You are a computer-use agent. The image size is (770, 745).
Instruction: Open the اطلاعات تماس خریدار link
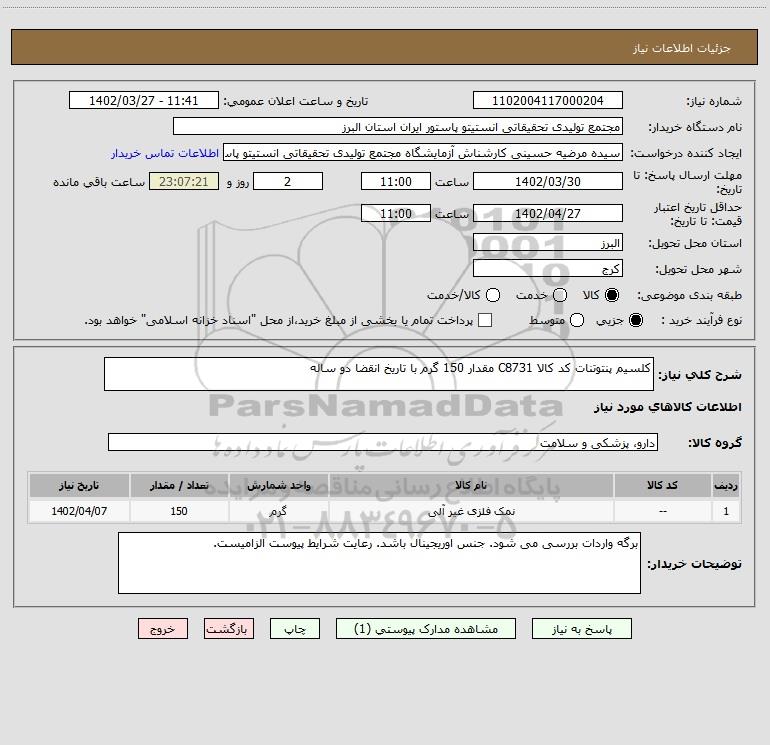[x=165, y=153]
